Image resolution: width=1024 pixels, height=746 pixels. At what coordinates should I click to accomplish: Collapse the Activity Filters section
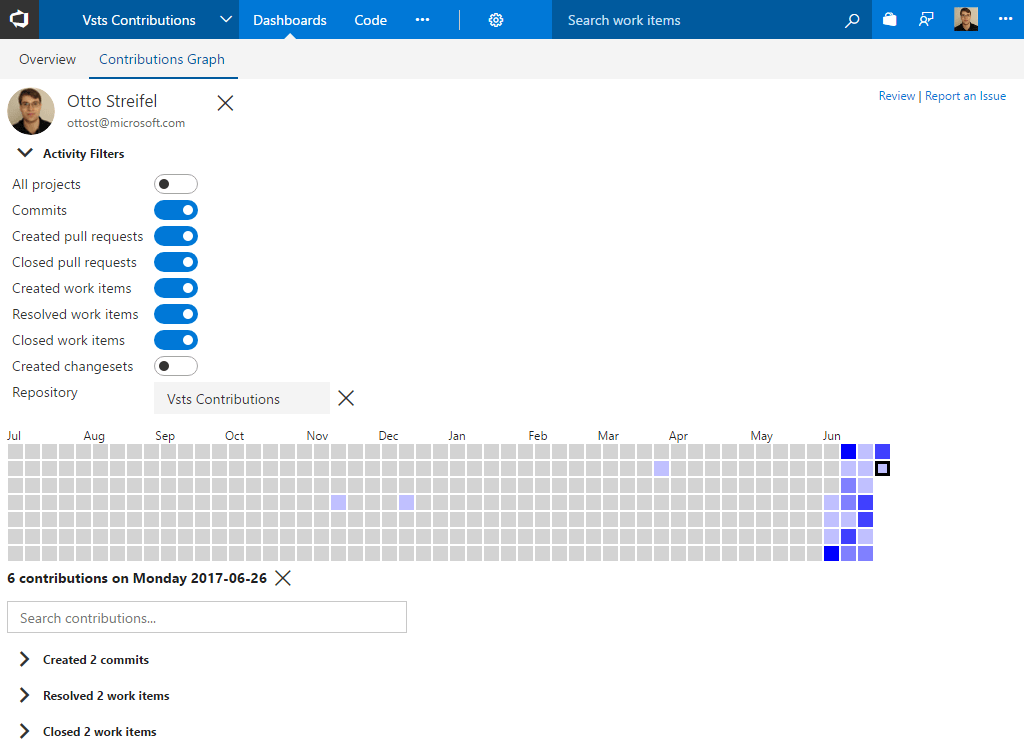point(24,153)
